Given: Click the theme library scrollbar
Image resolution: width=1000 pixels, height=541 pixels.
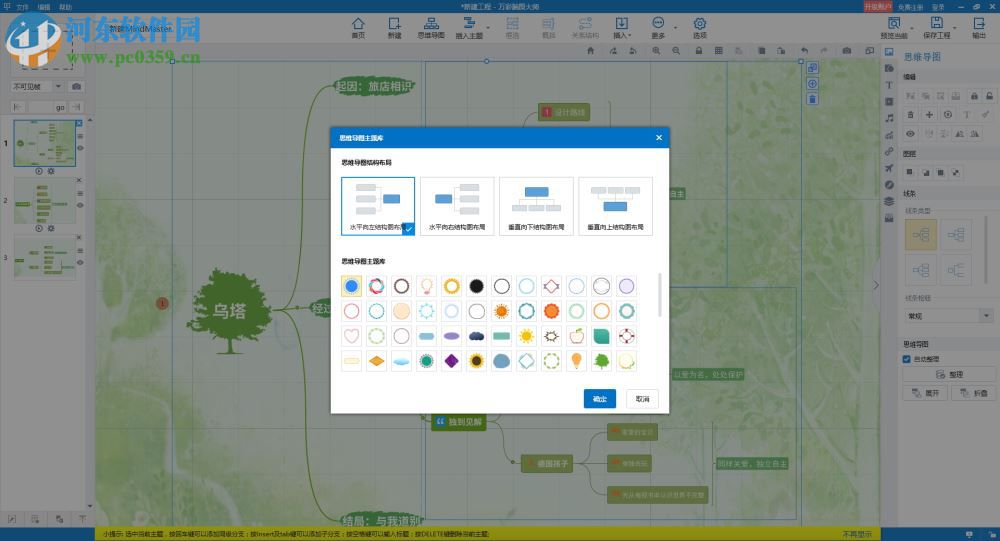Looking at the screenshot, I should coord(659,295).
